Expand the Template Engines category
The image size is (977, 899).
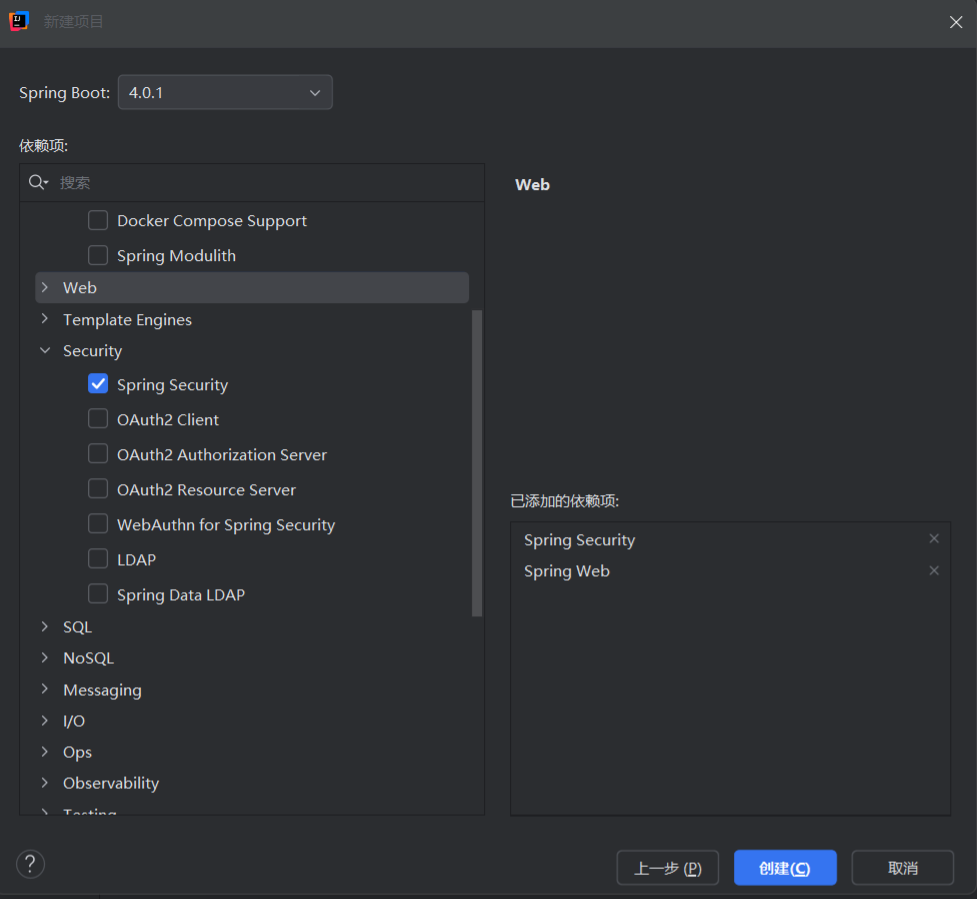click(x=45, y=320)
